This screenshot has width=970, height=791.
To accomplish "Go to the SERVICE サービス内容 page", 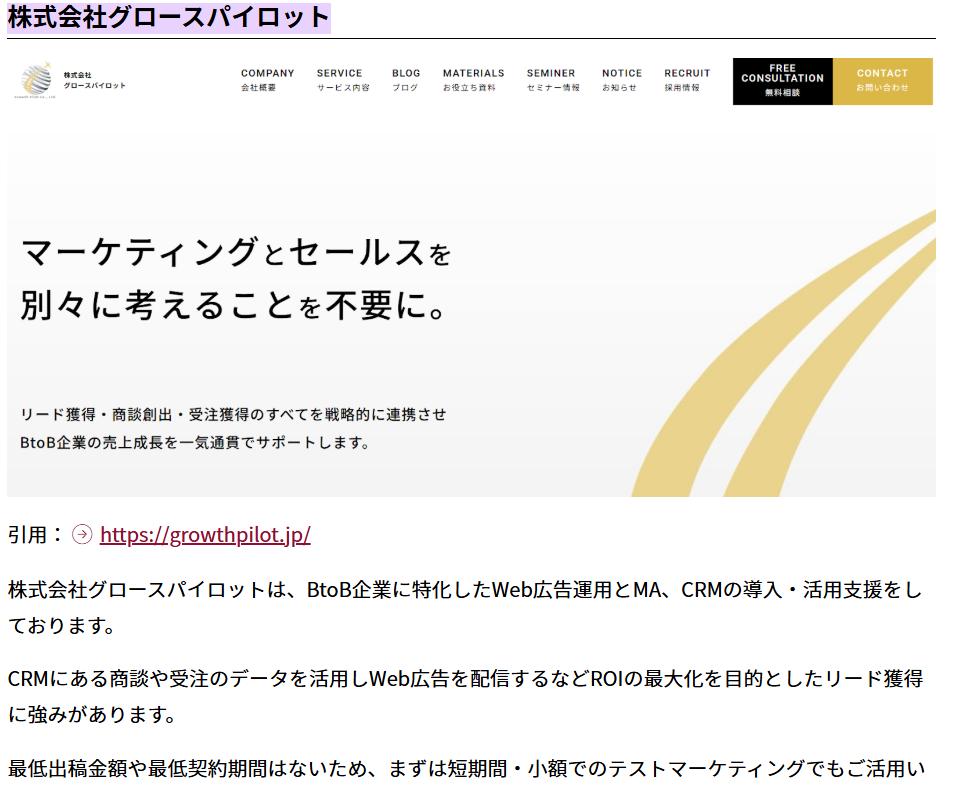I will pos(342,80).
